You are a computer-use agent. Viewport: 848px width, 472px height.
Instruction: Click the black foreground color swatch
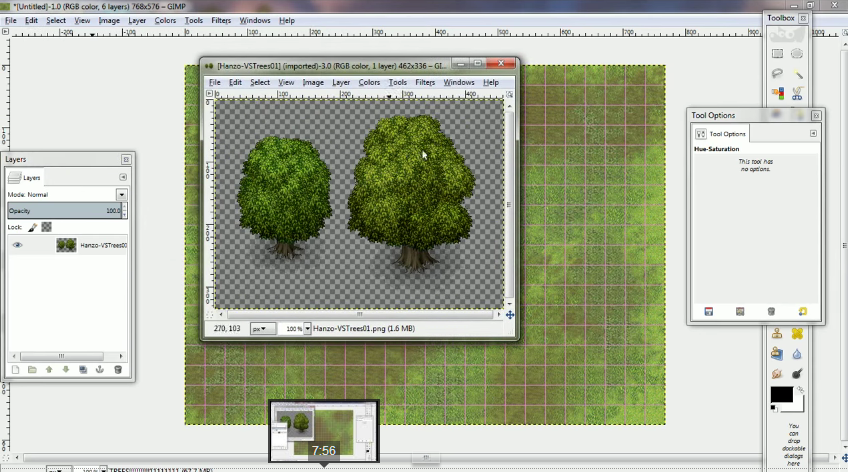pyautogui.click(x=781, y=394)
